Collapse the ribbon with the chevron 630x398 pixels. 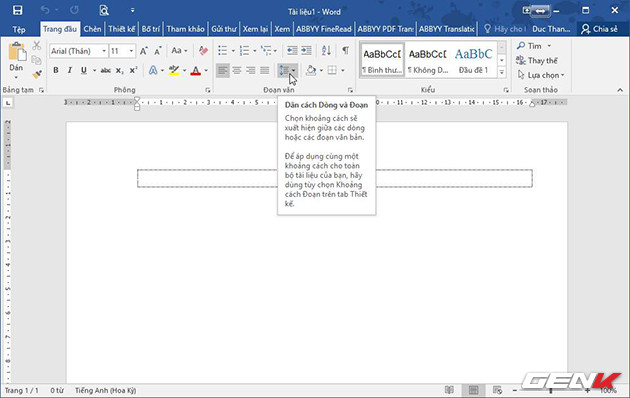click(620, 90)
